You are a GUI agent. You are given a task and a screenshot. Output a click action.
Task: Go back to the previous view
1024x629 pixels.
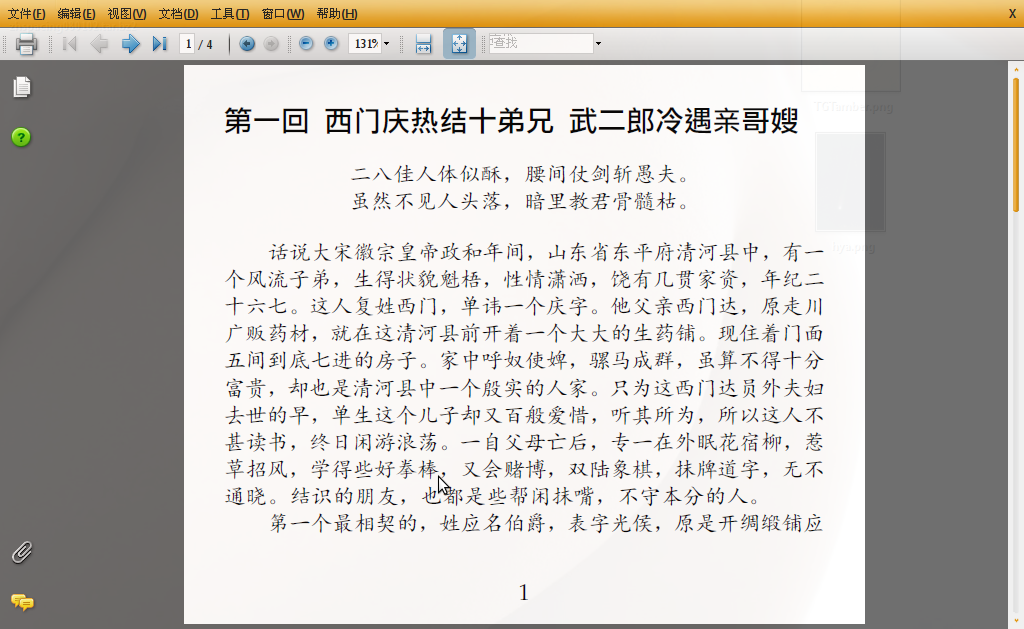[247, 44]
